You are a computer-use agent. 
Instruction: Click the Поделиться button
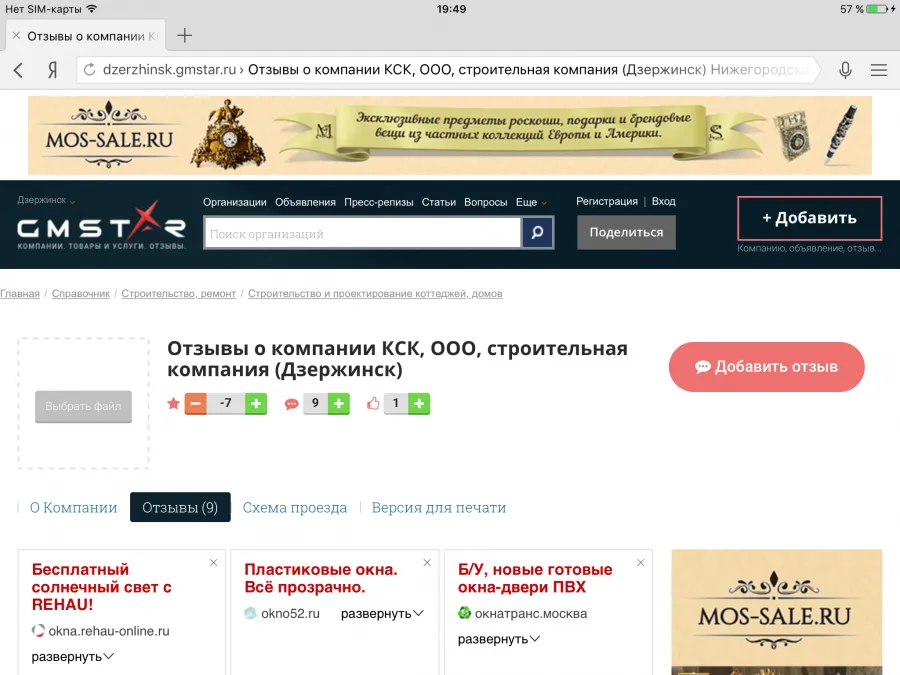[626, 232]
